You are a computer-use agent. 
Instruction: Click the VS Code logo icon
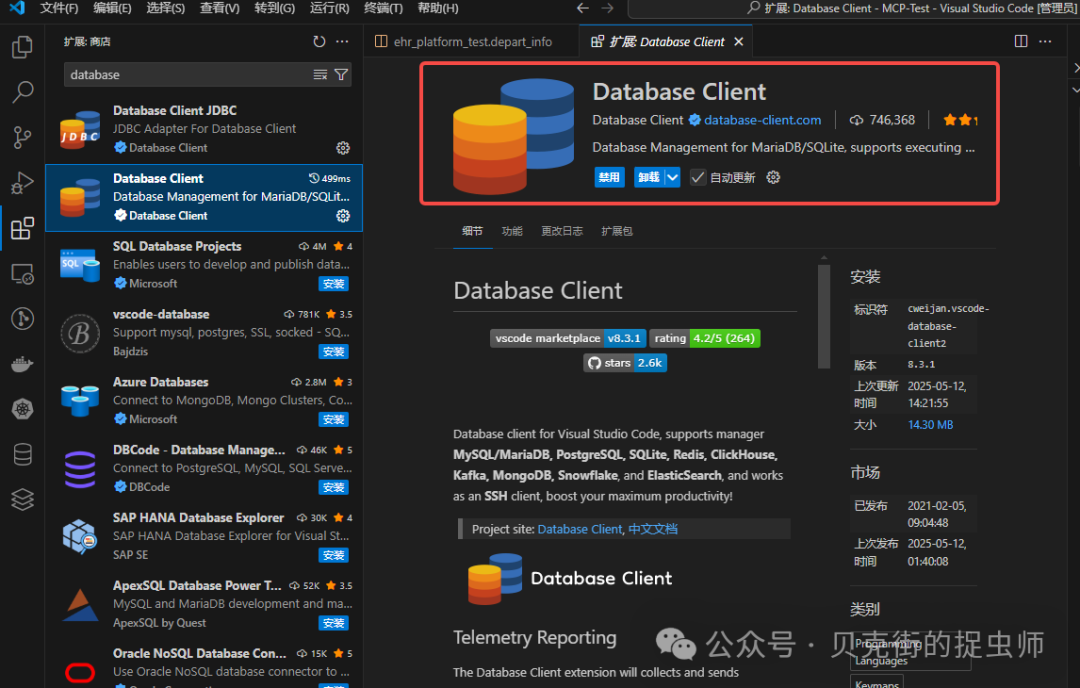[x=17, y=8]
